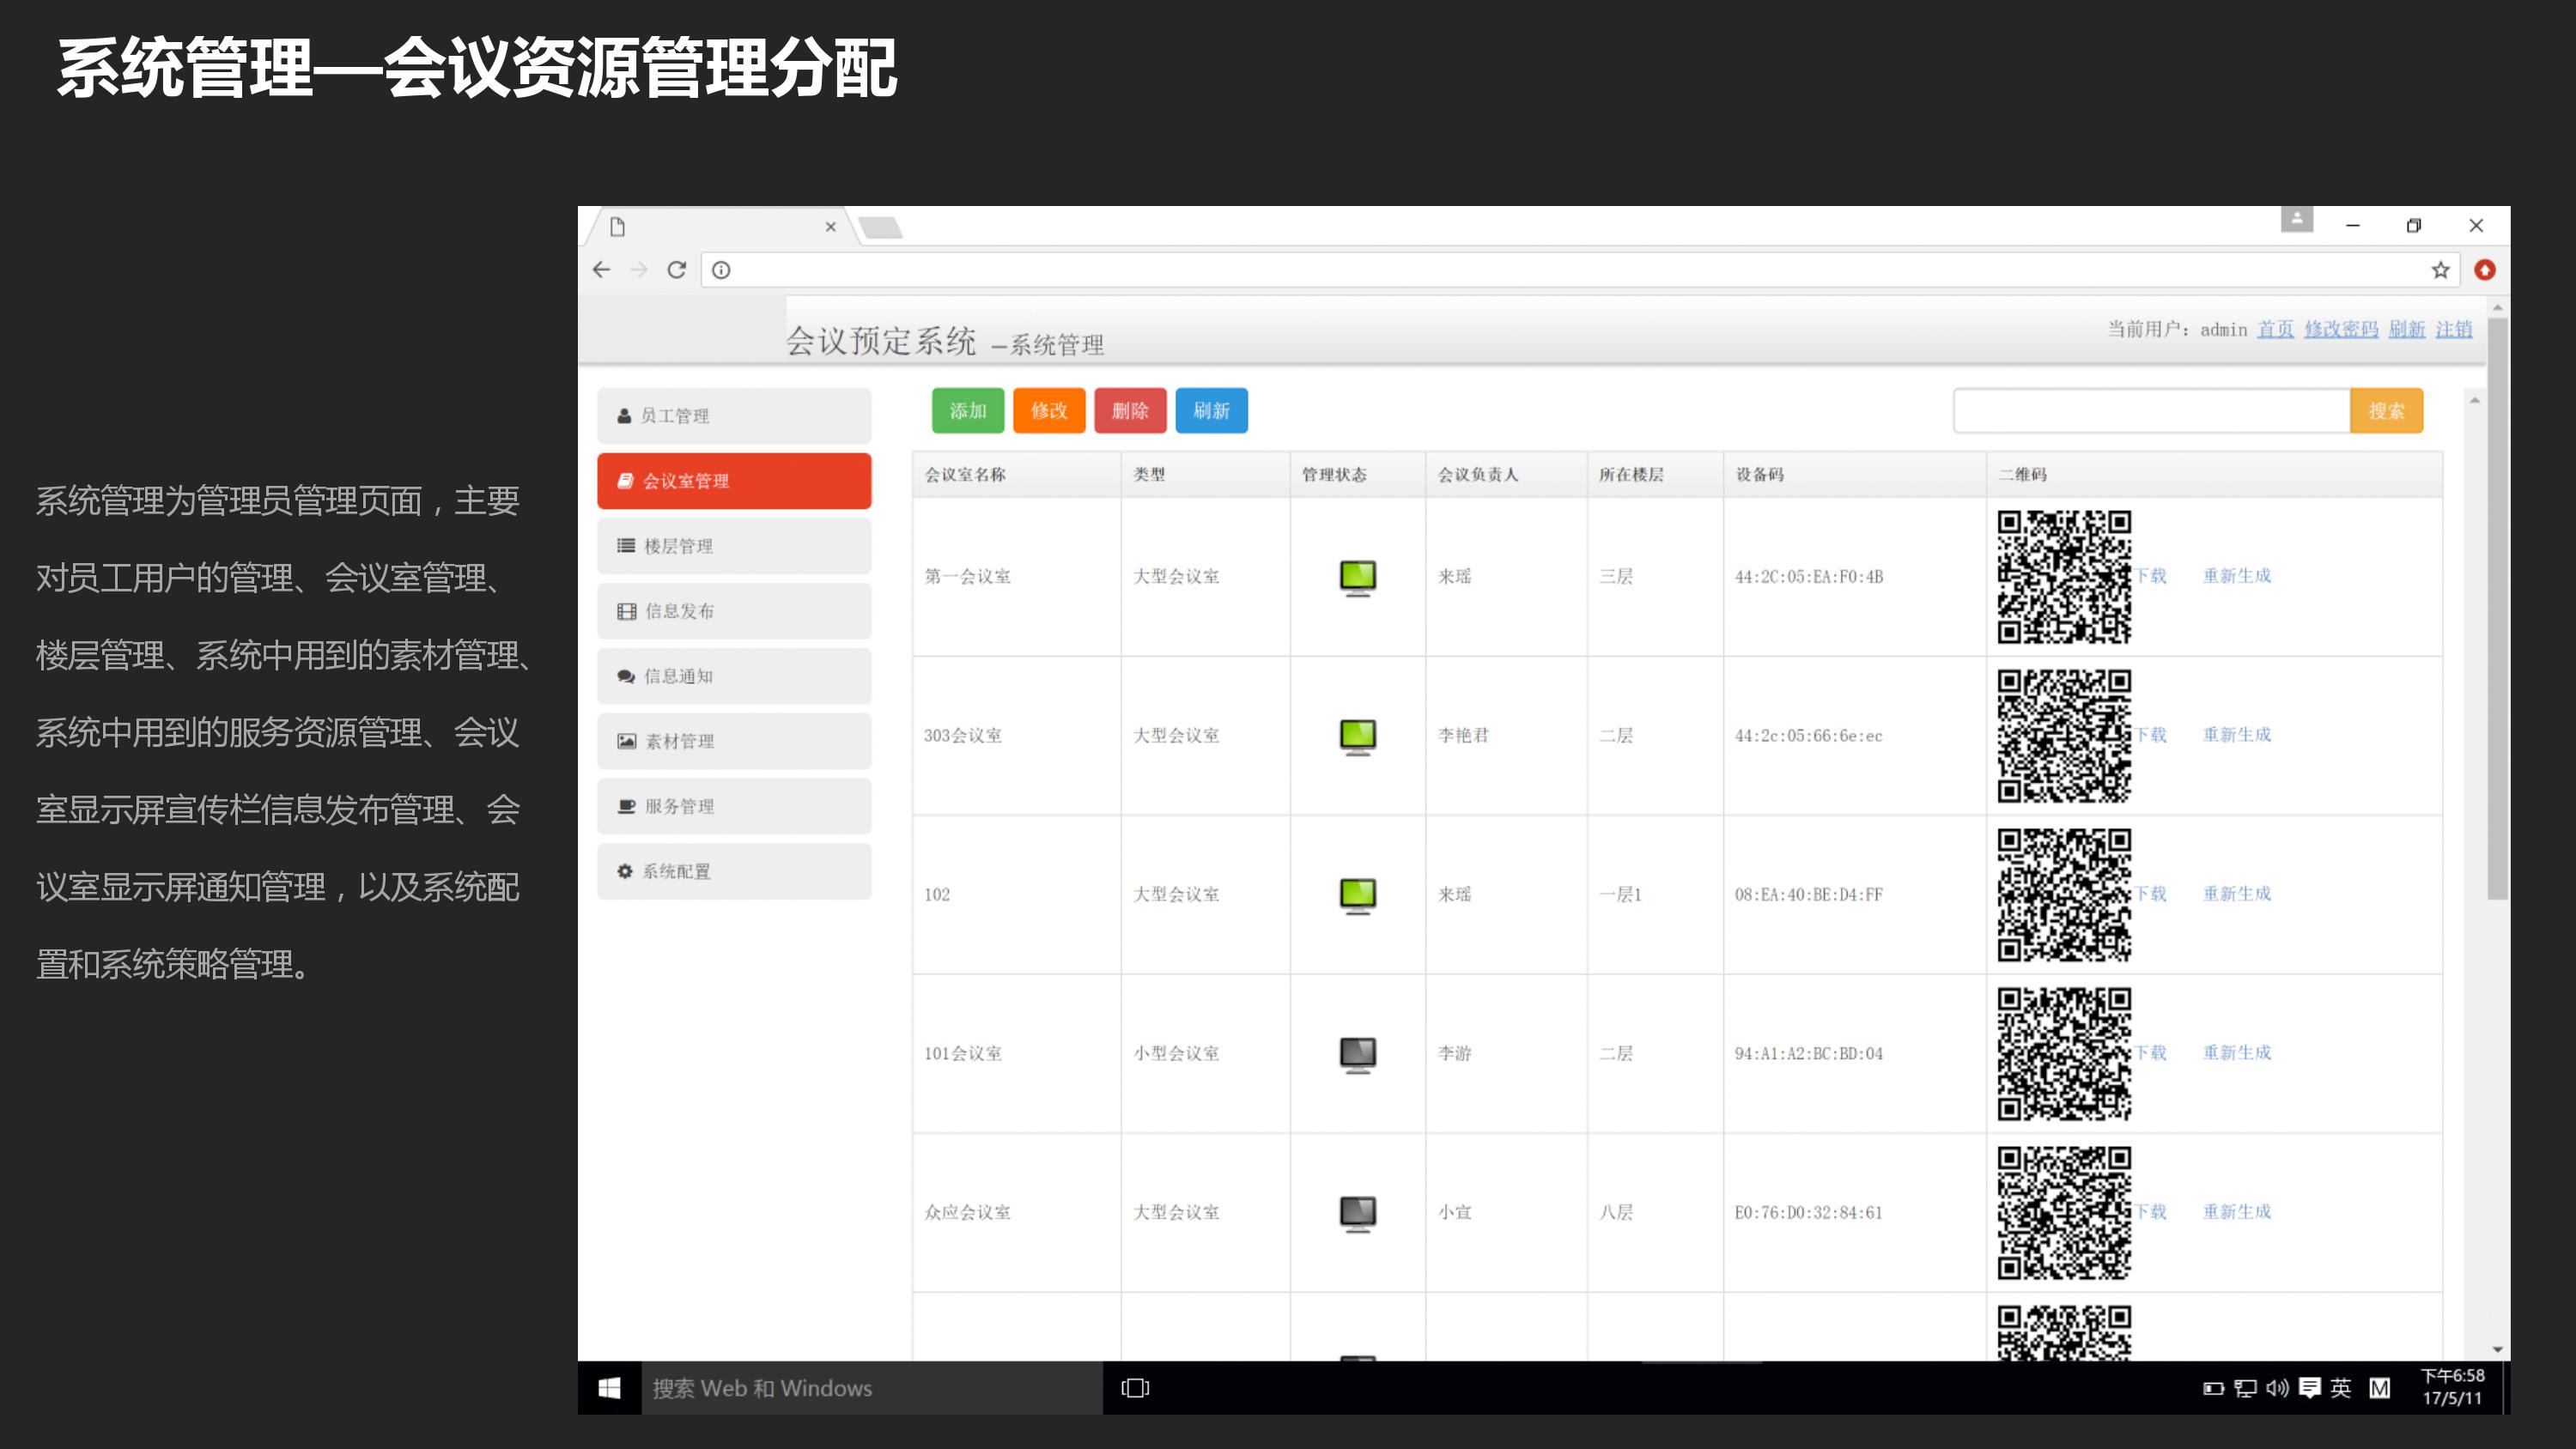Open 系统配置 settings entry
This screenshot has width=2576, height=1449.
tap(734, 871)
